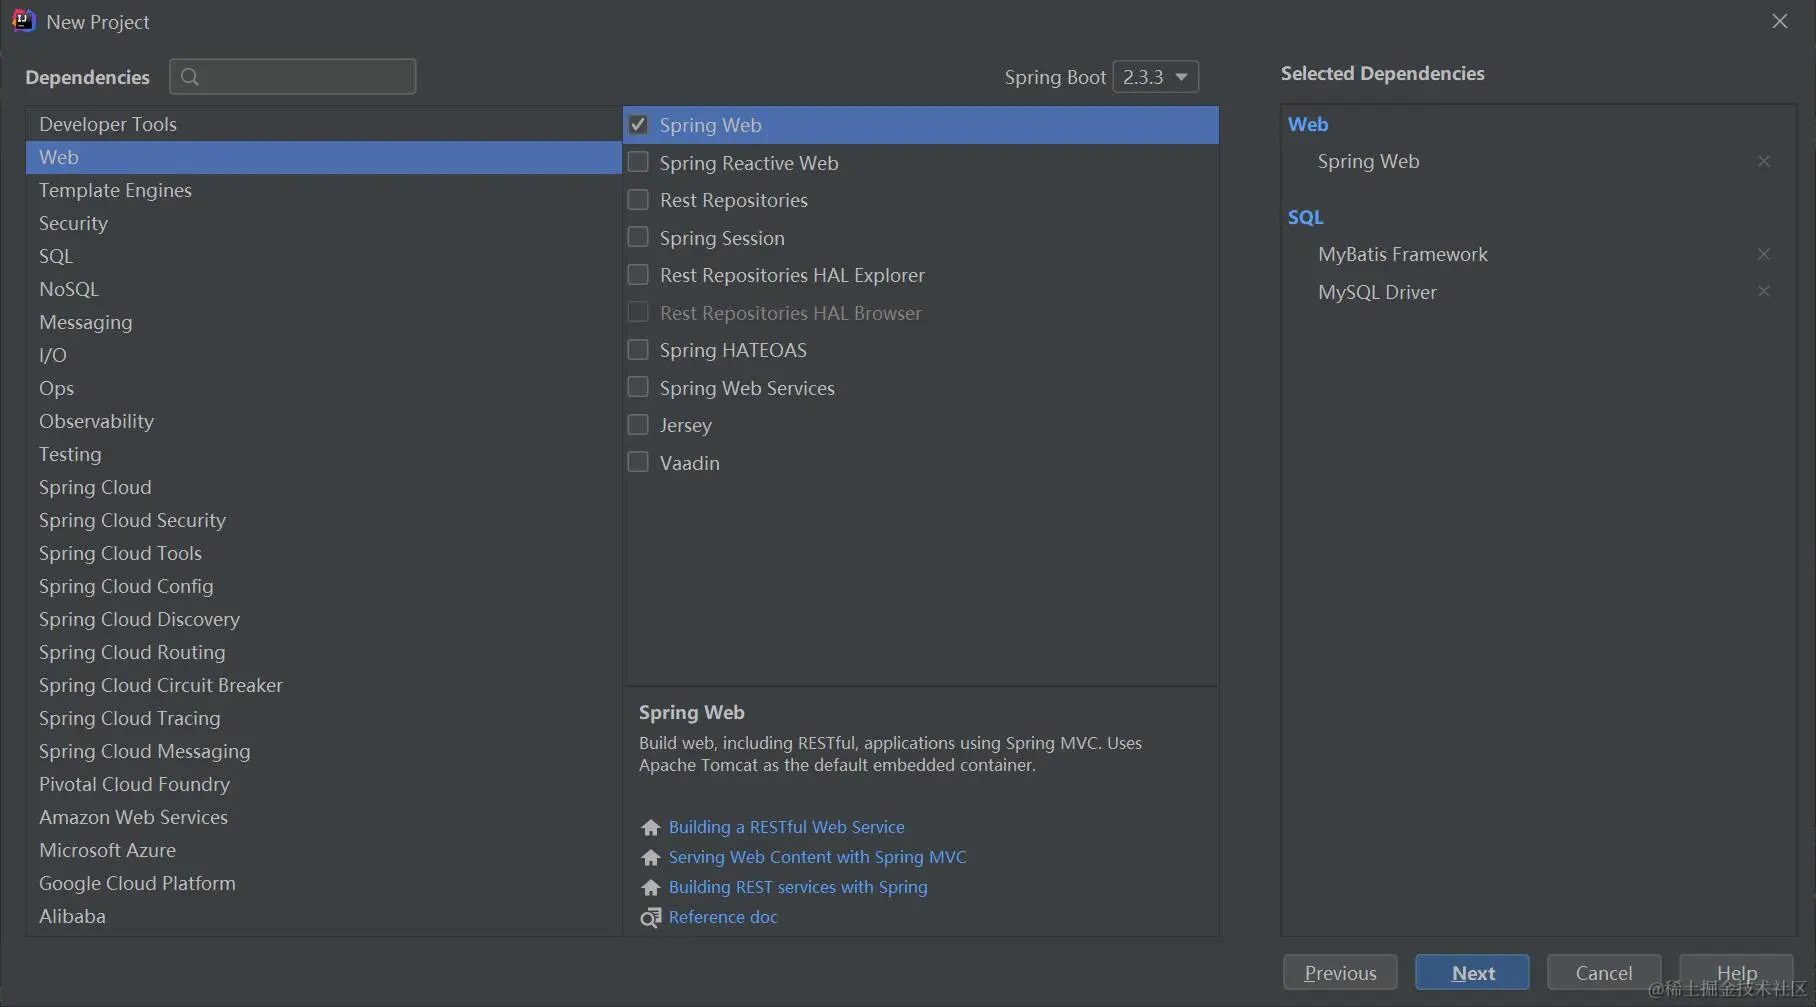
Task: Remove MySQL Driver from selected dependencies
Action: pyautogui.click(x=1764, y=291)
